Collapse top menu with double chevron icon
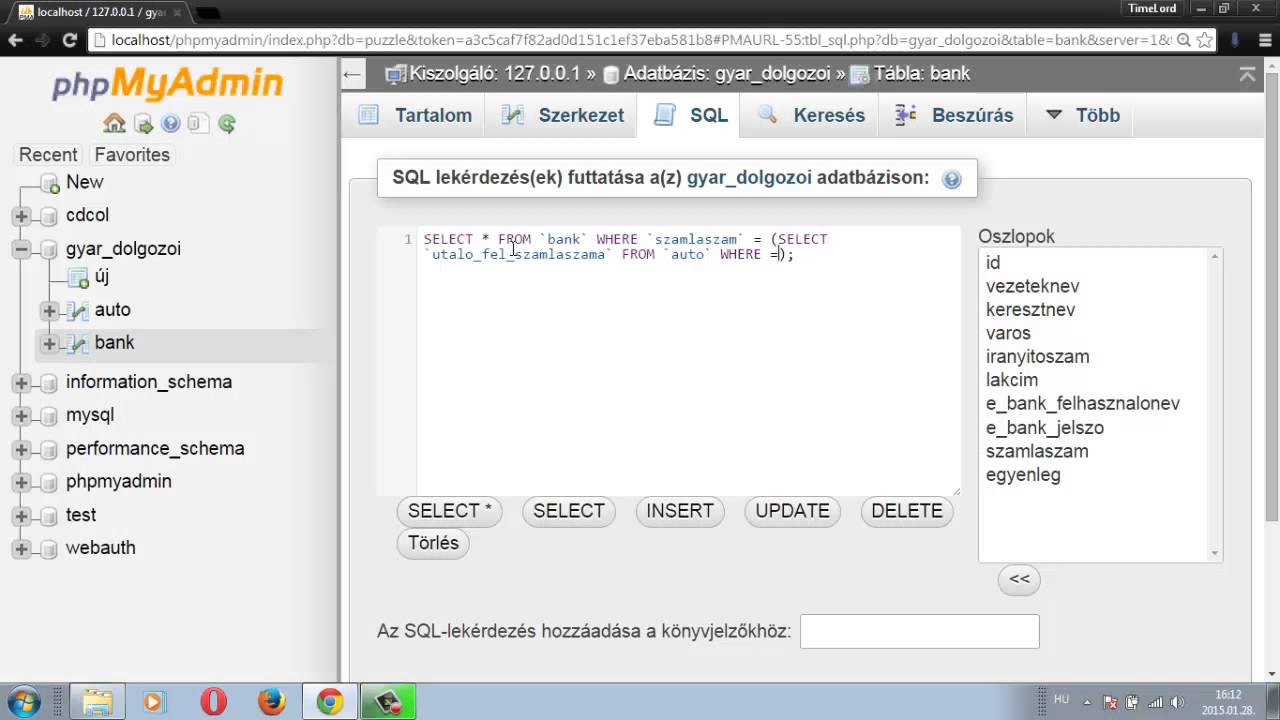 [x=1247, y=74]
